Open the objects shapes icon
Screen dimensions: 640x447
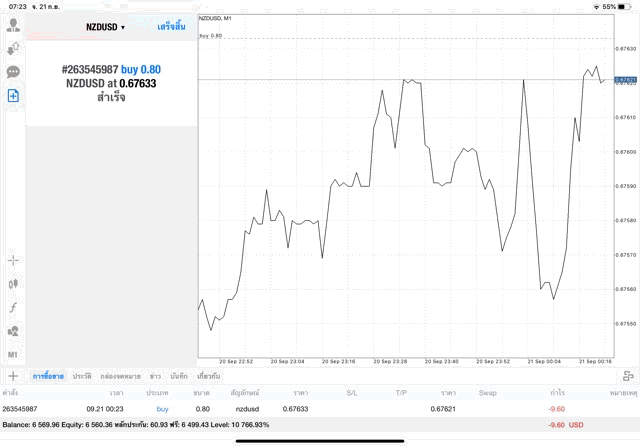[13, 331]
